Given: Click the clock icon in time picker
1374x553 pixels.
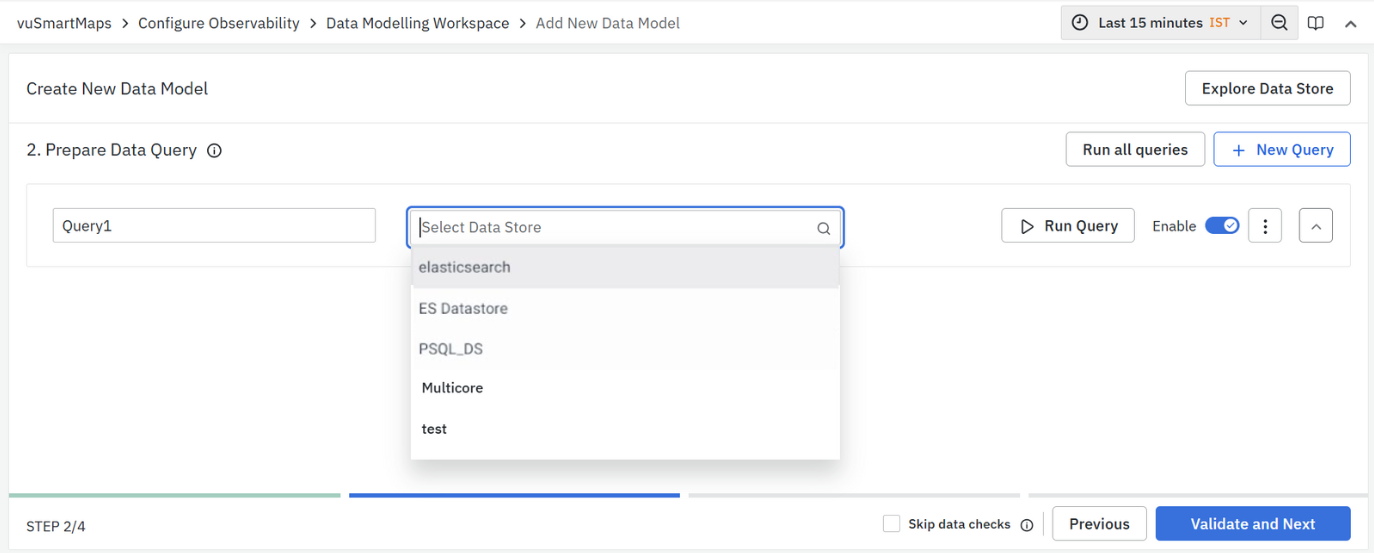Looking at the screenshot, I should tap(1080, 23).
